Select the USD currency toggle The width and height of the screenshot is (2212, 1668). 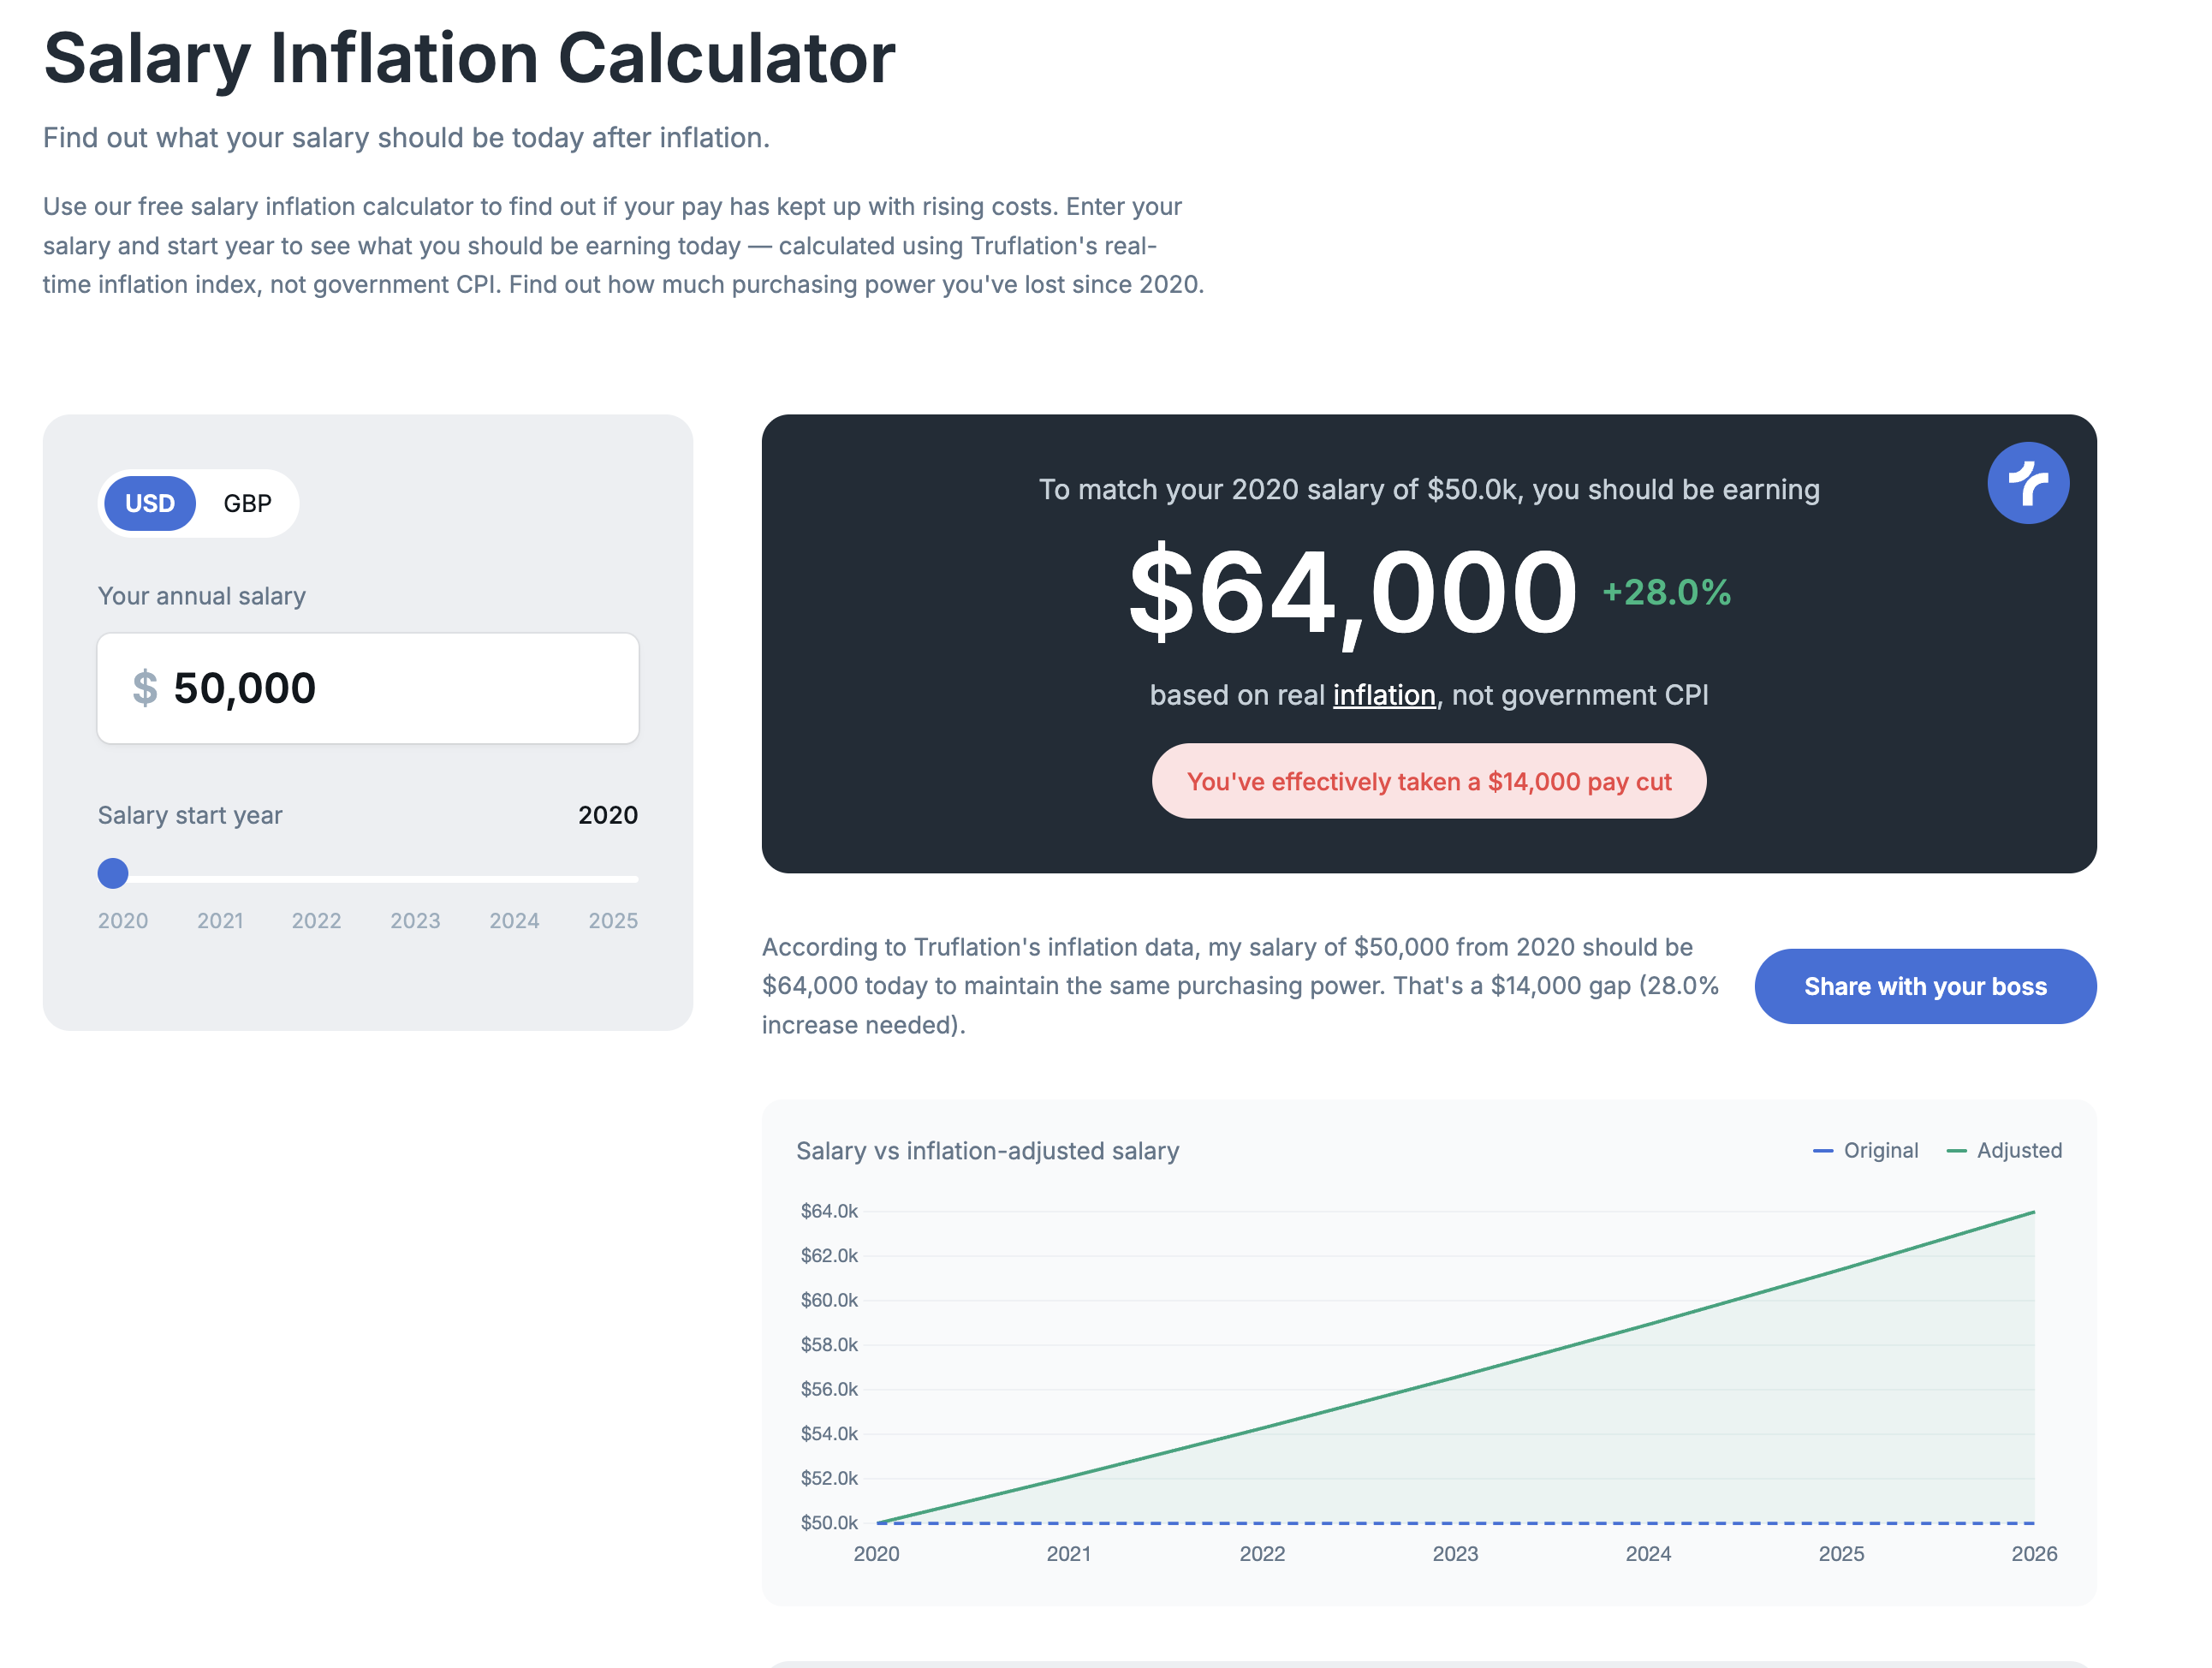[150, 503]
